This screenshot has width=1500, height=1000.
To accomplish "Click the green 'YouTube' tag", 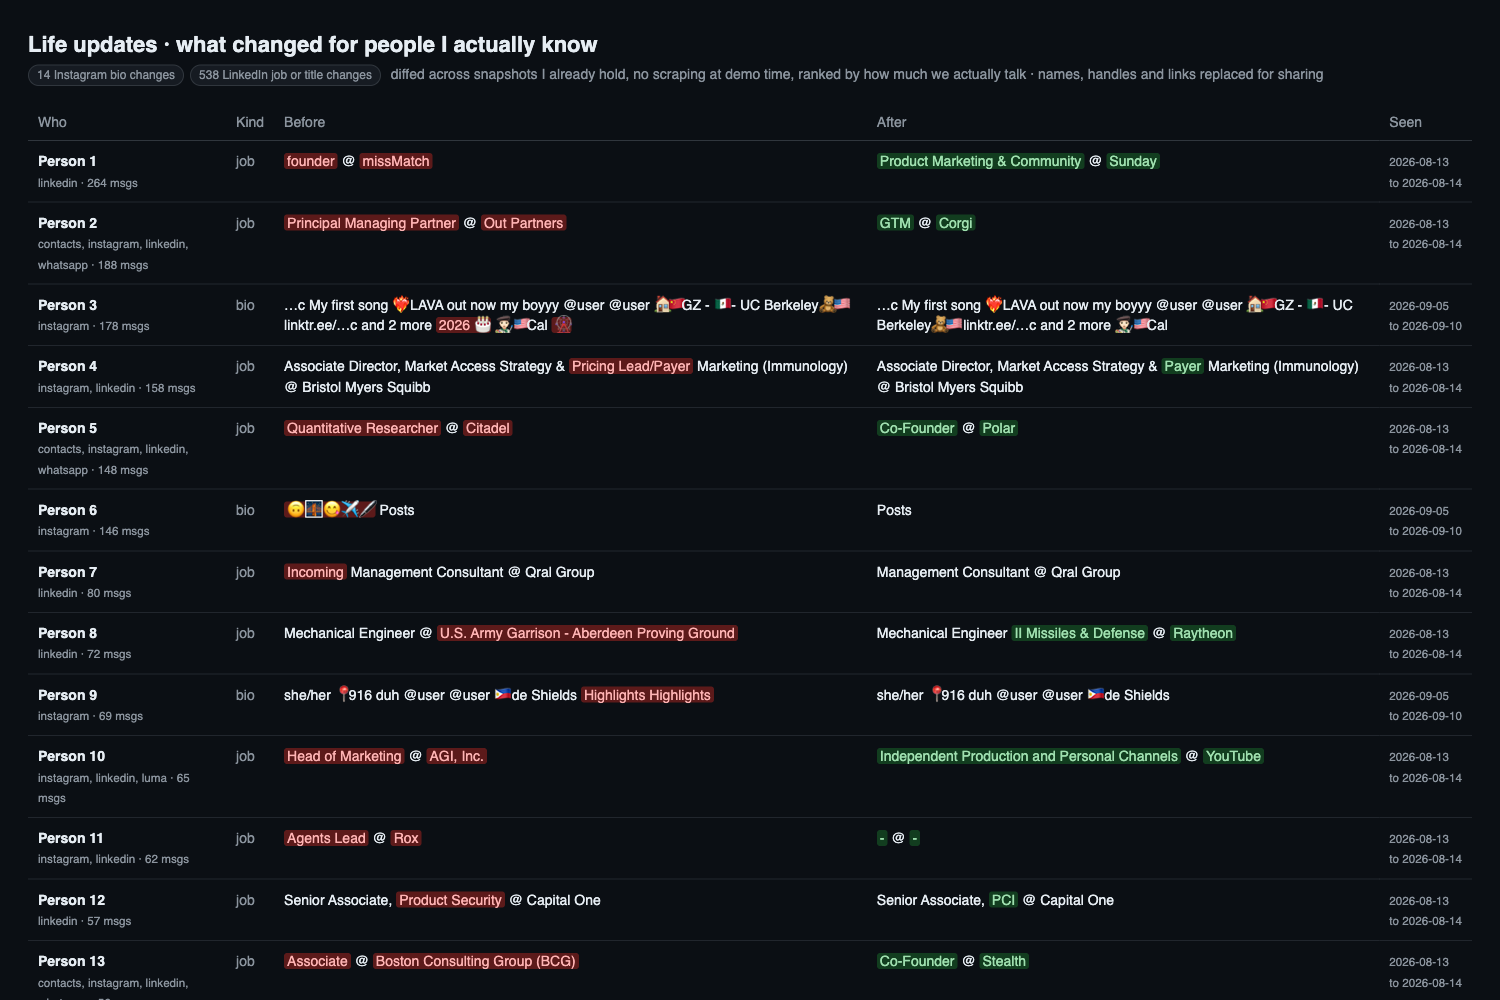I will click(1233, 756).
